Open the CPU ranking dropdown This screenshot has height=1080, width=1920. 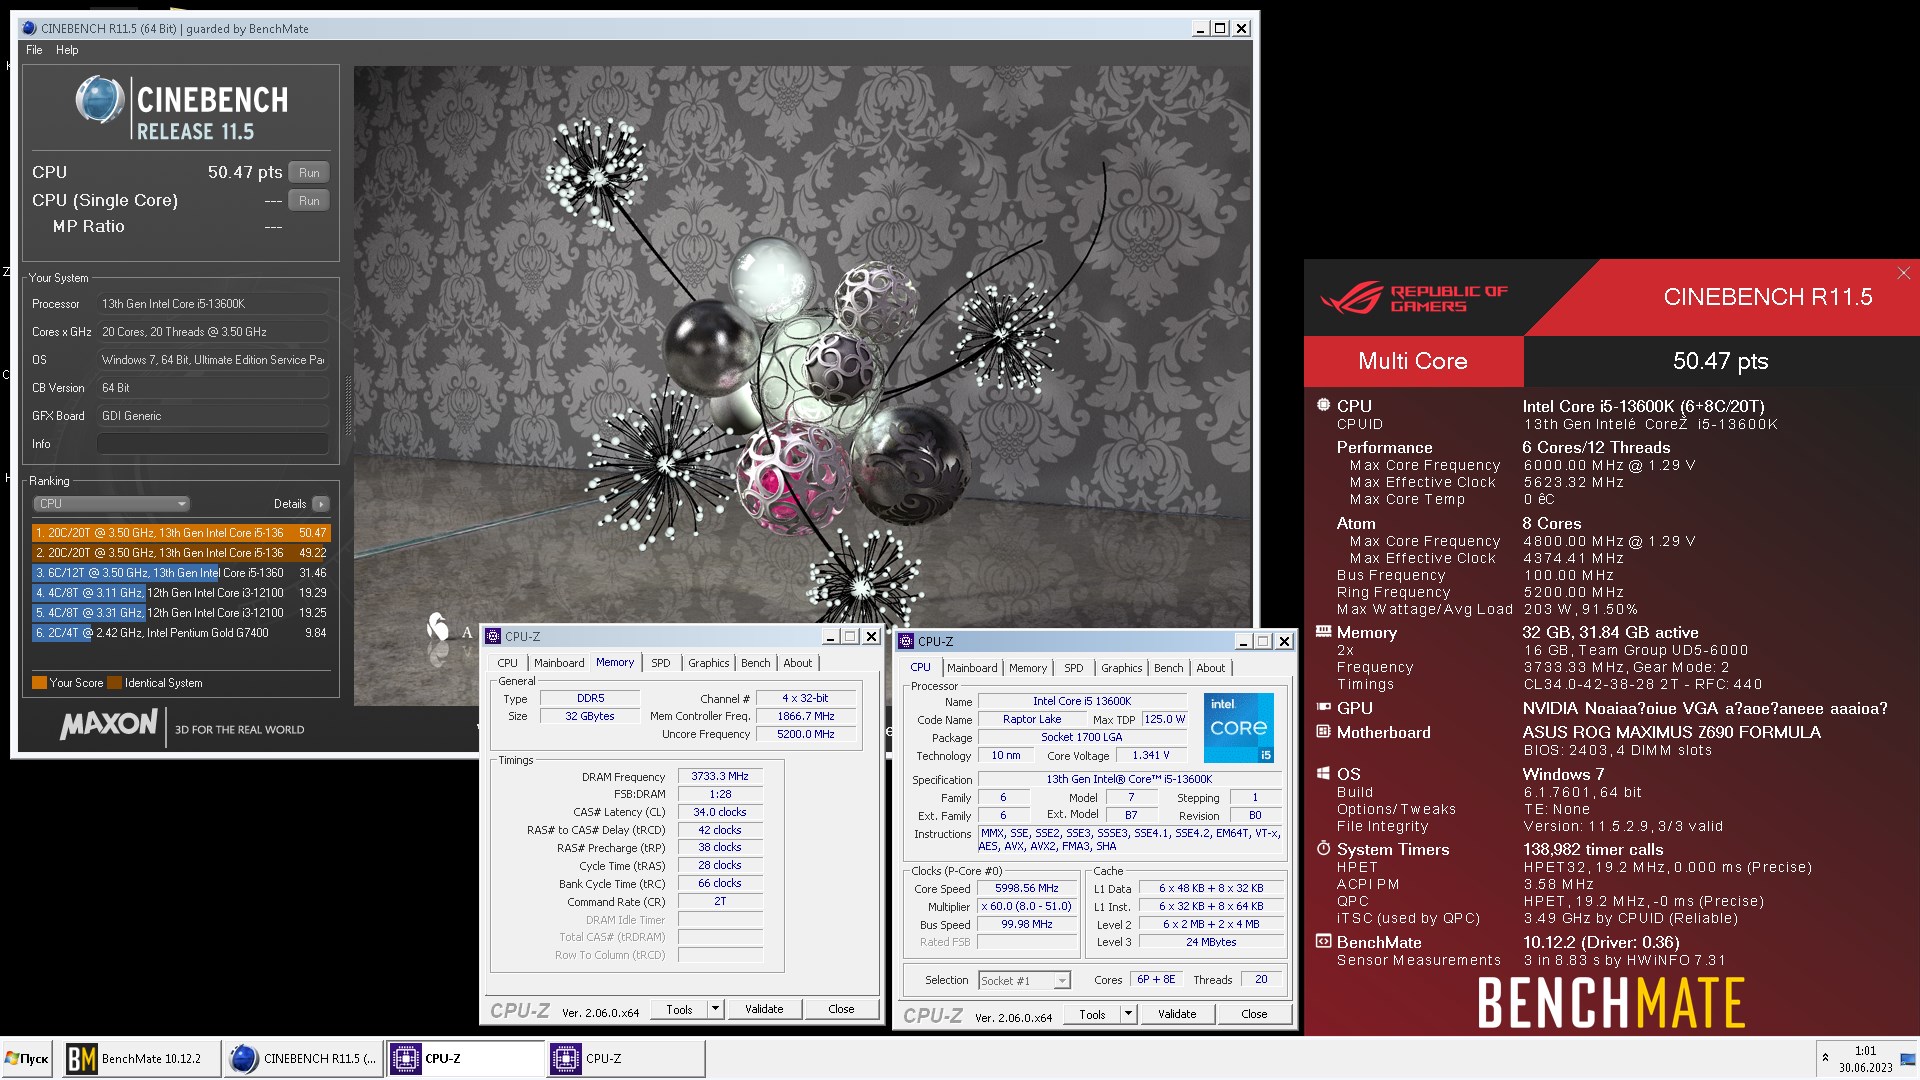coord(111,504)
